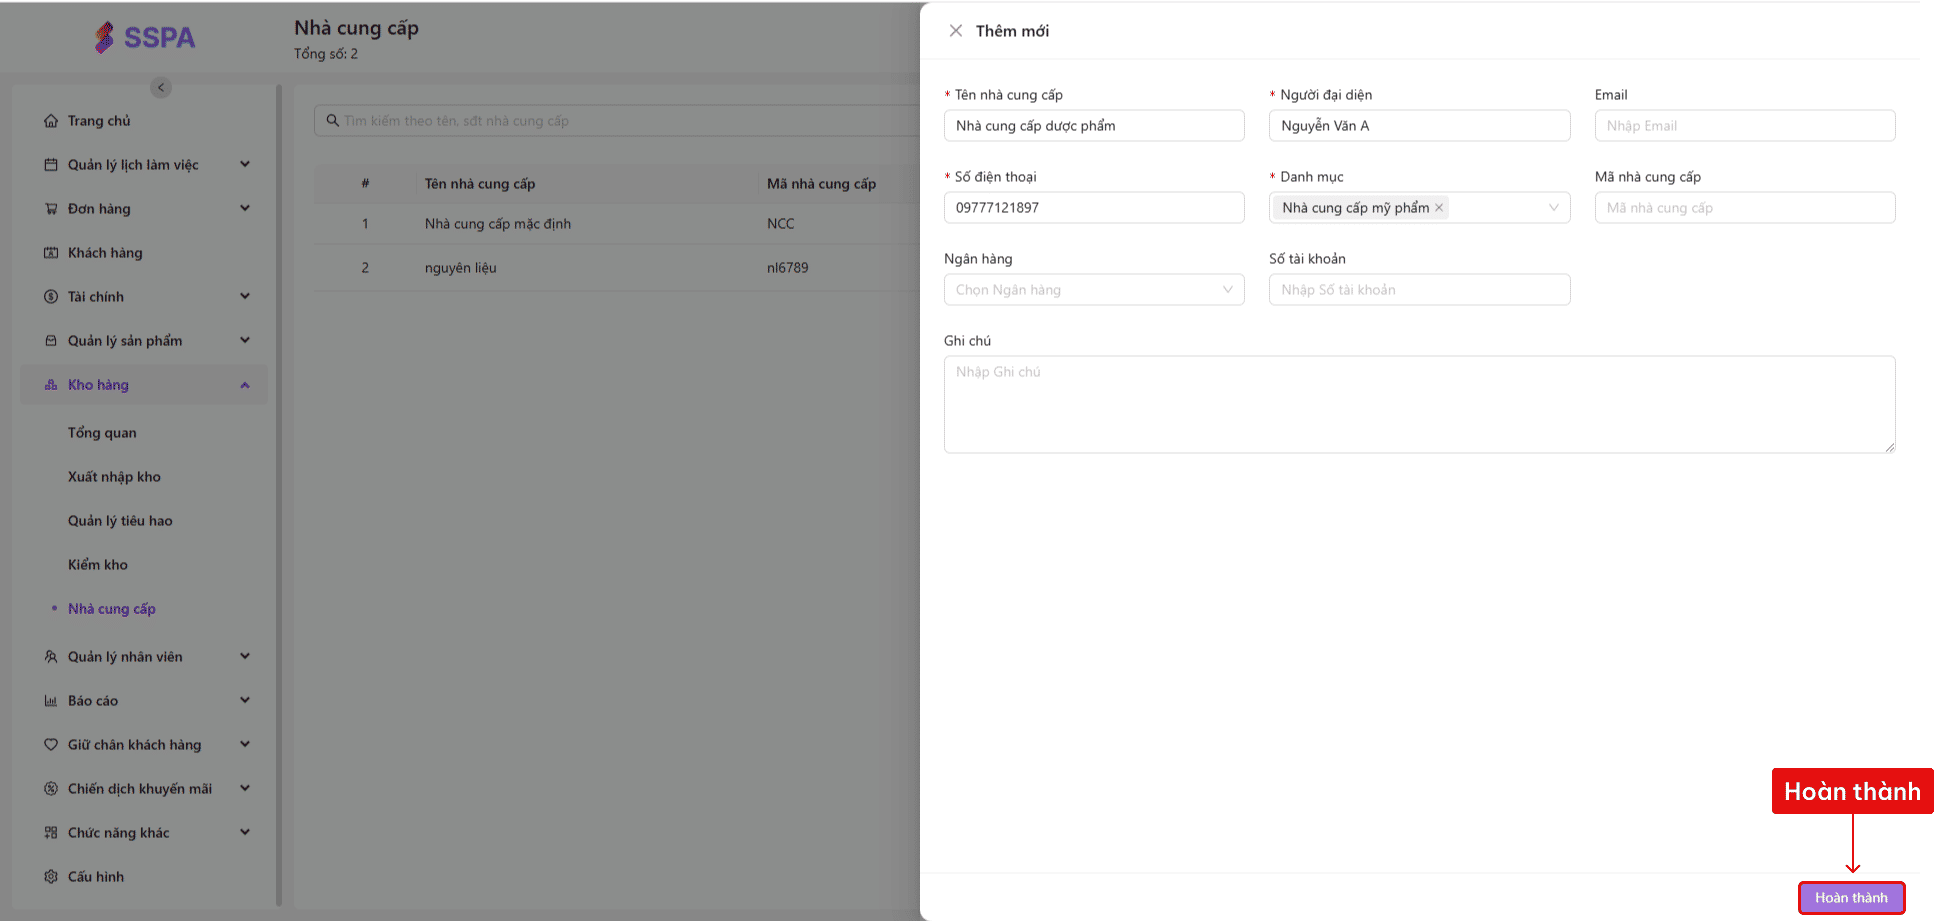This screenshot has width=1934, height=921.
Task: Click the sidebar vertical scrollbar
Action: click(x=279, y=495)
